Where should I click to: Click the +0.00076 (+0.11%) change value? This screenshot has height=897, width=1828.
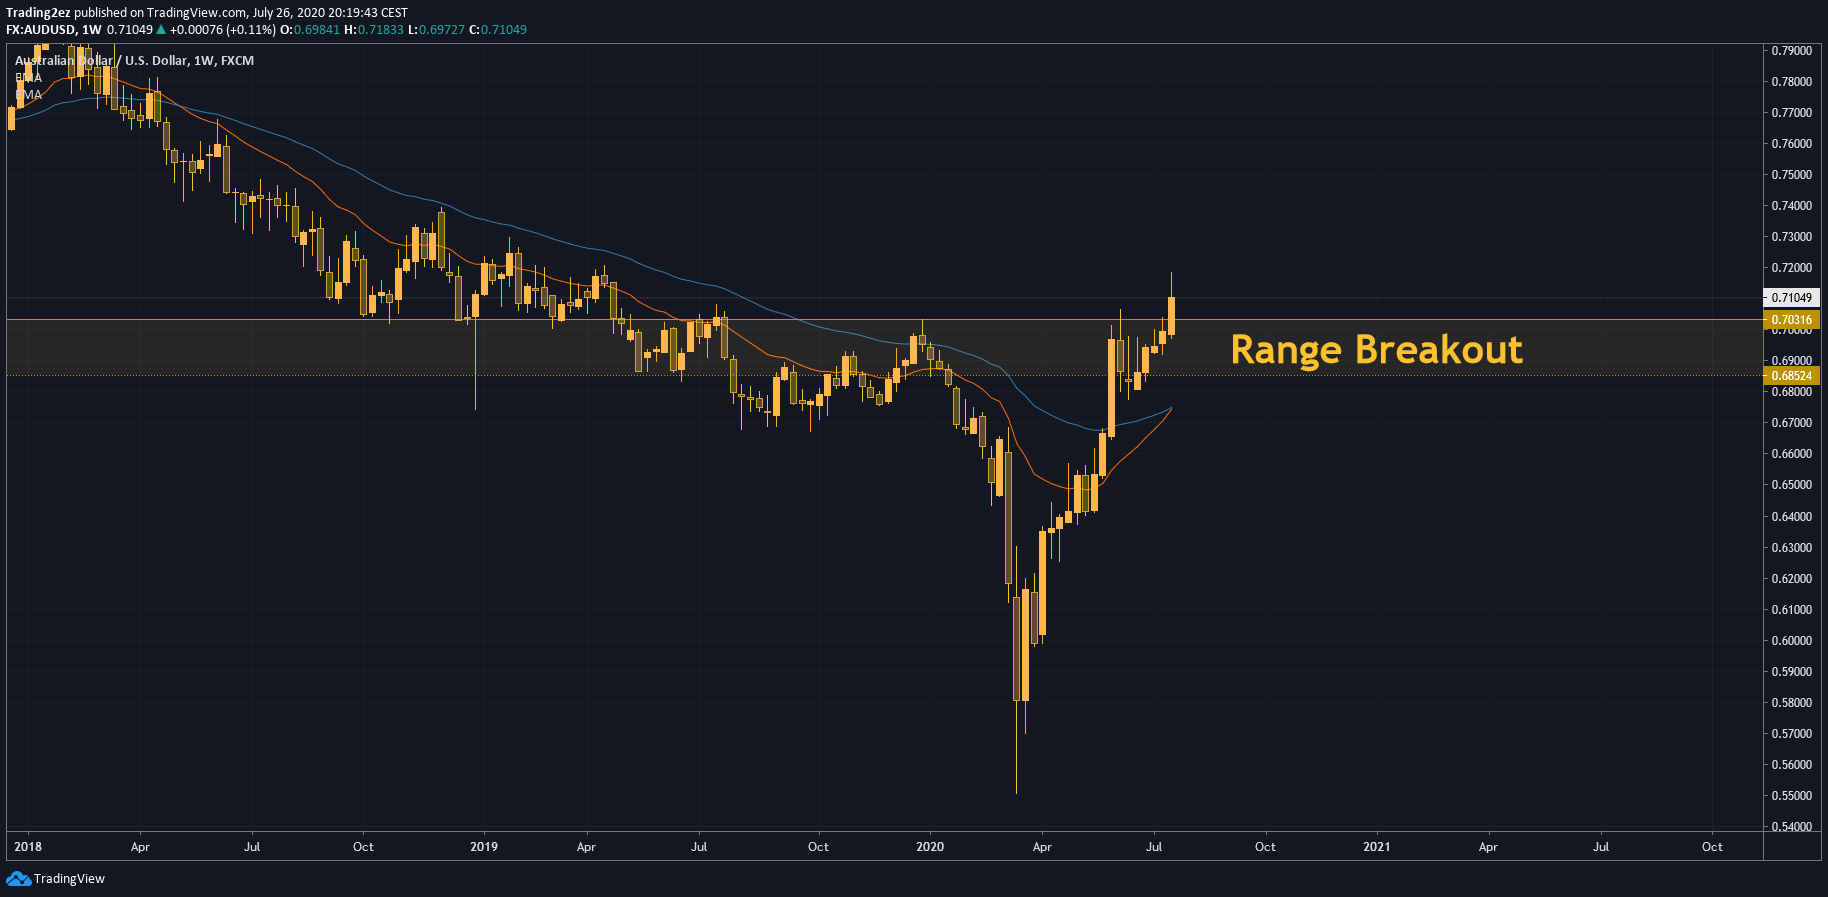(222, 29)
